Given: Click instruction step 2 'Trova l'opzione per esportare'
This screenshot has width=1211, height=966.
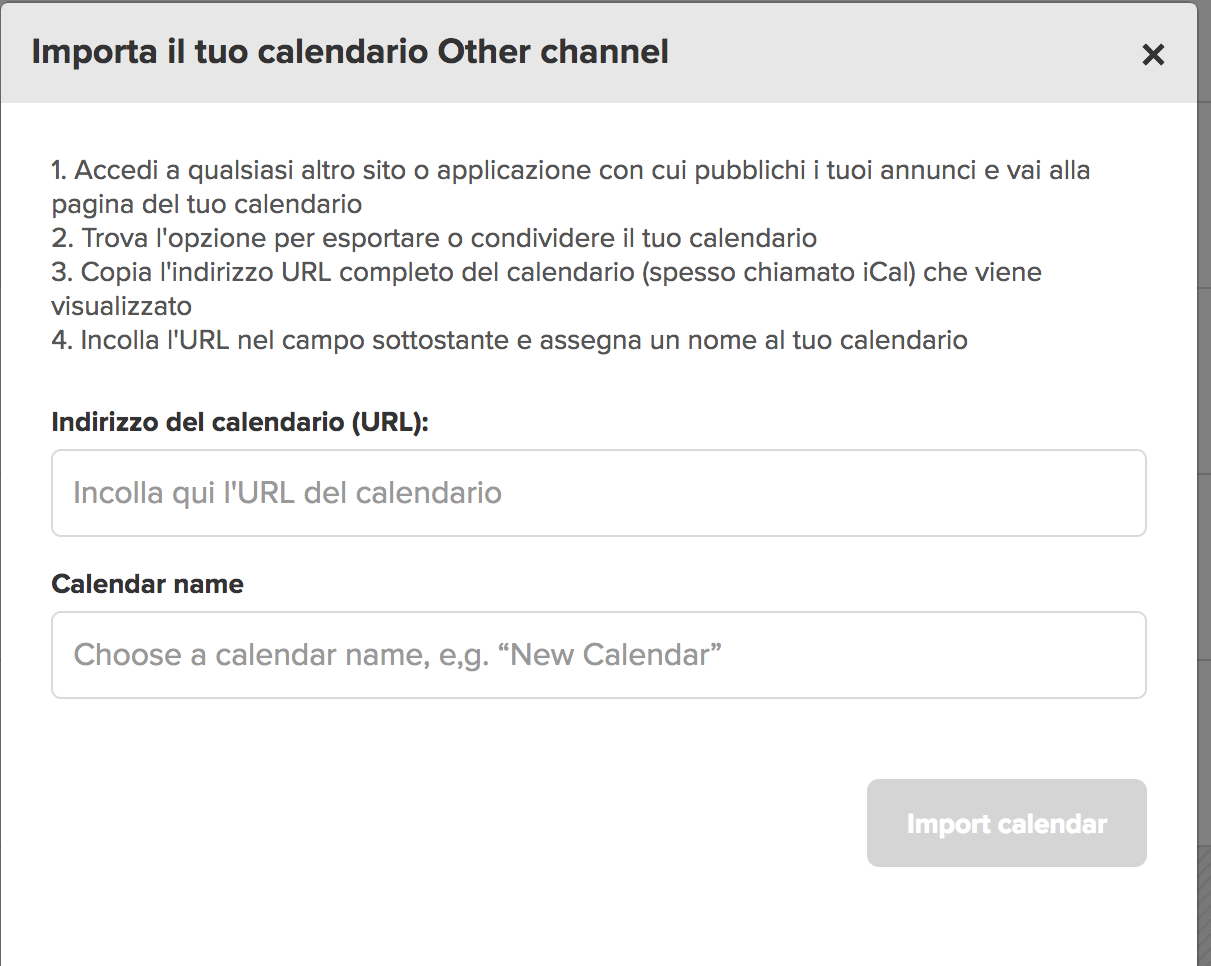Looking at the screenshot, I should 435,238.
